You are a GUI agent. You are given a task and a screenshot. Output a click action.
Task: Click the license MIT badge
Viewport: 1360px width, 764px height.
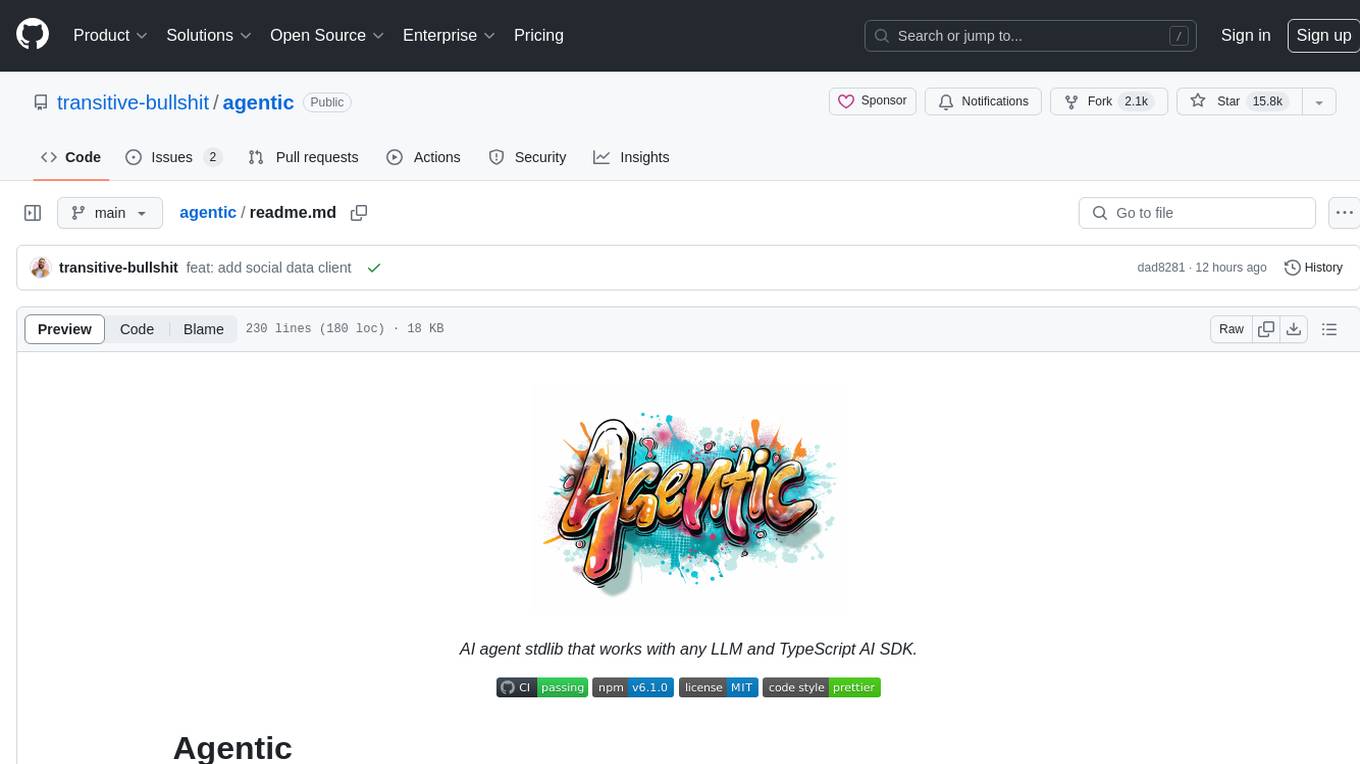point(718,687)
